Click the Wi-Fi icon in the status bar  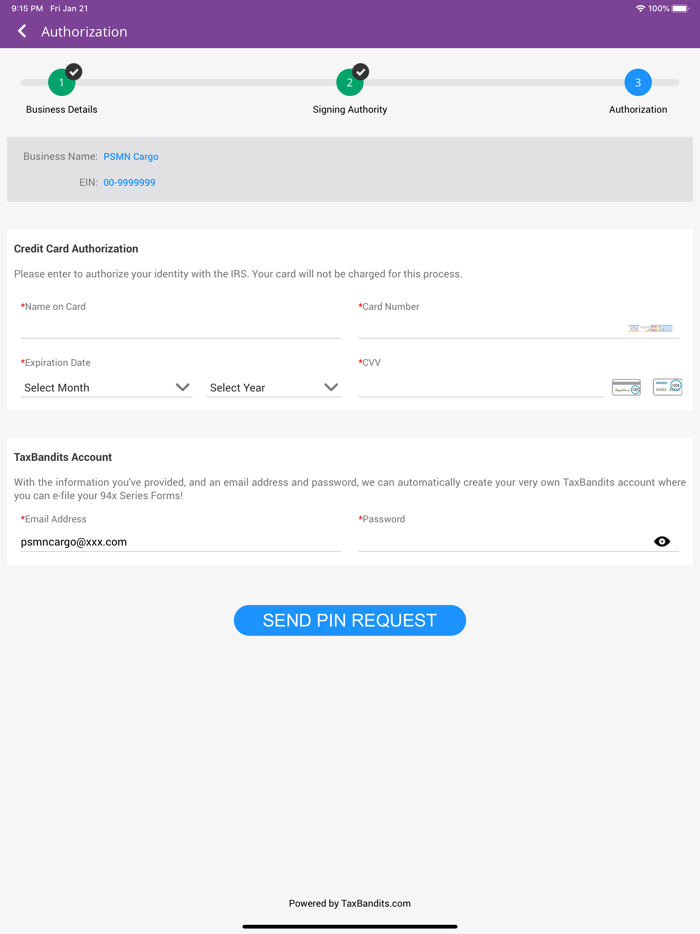pos(640,8)
